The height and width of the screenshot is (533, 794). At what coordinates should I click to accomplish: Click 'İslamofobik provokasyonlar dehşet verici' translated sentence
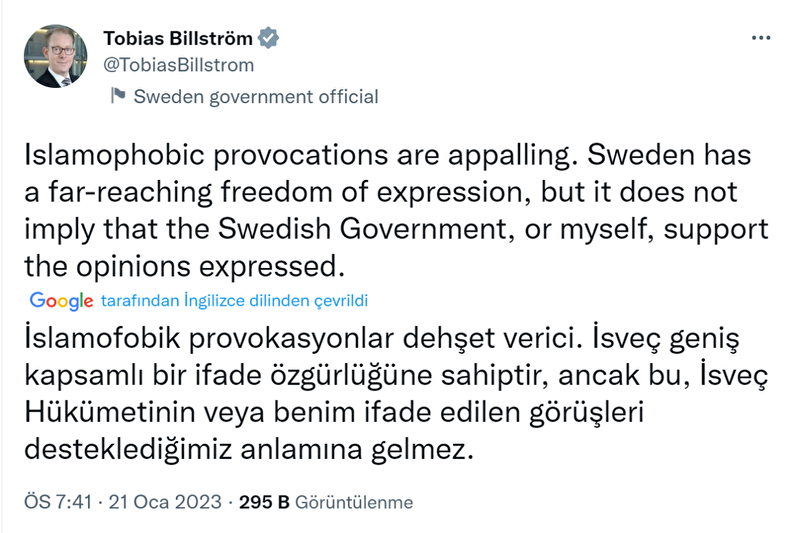pyautogui.click(x=303, y=338)
